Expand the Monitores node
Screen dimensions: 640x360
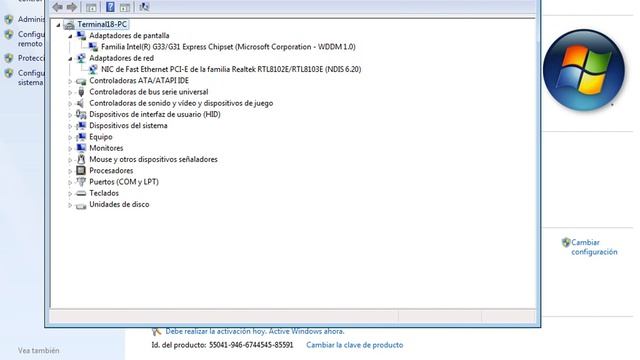(70, 149)
